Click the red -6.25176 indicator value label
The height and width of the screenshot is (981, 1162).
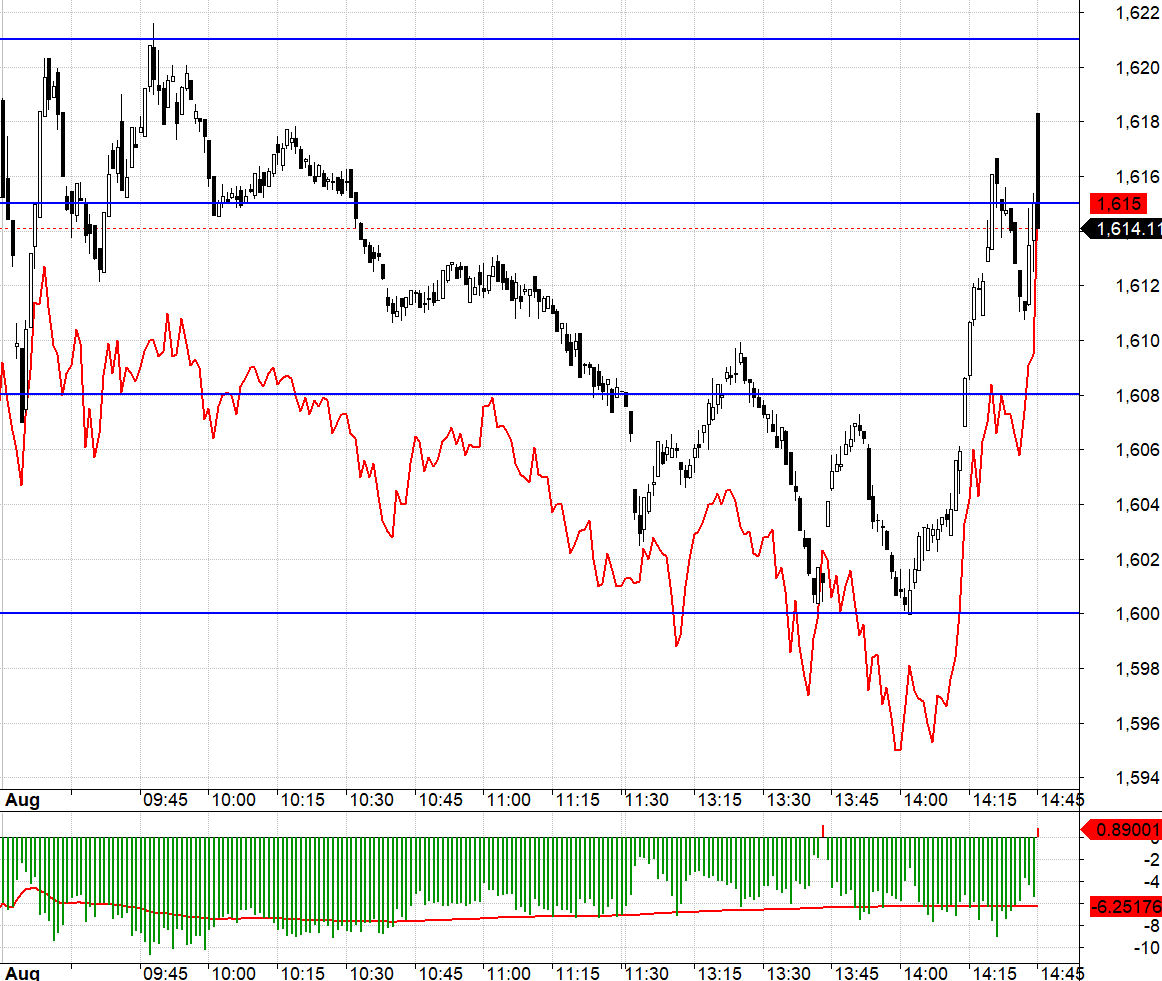pyautogui.click(x=1126, y=905)
